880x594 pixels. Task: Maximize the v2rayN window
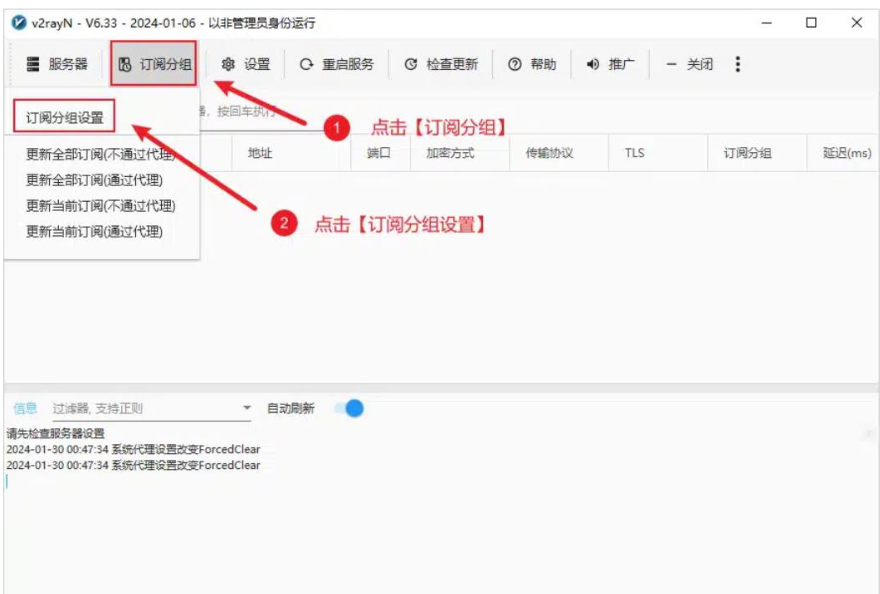pos(811,23)
